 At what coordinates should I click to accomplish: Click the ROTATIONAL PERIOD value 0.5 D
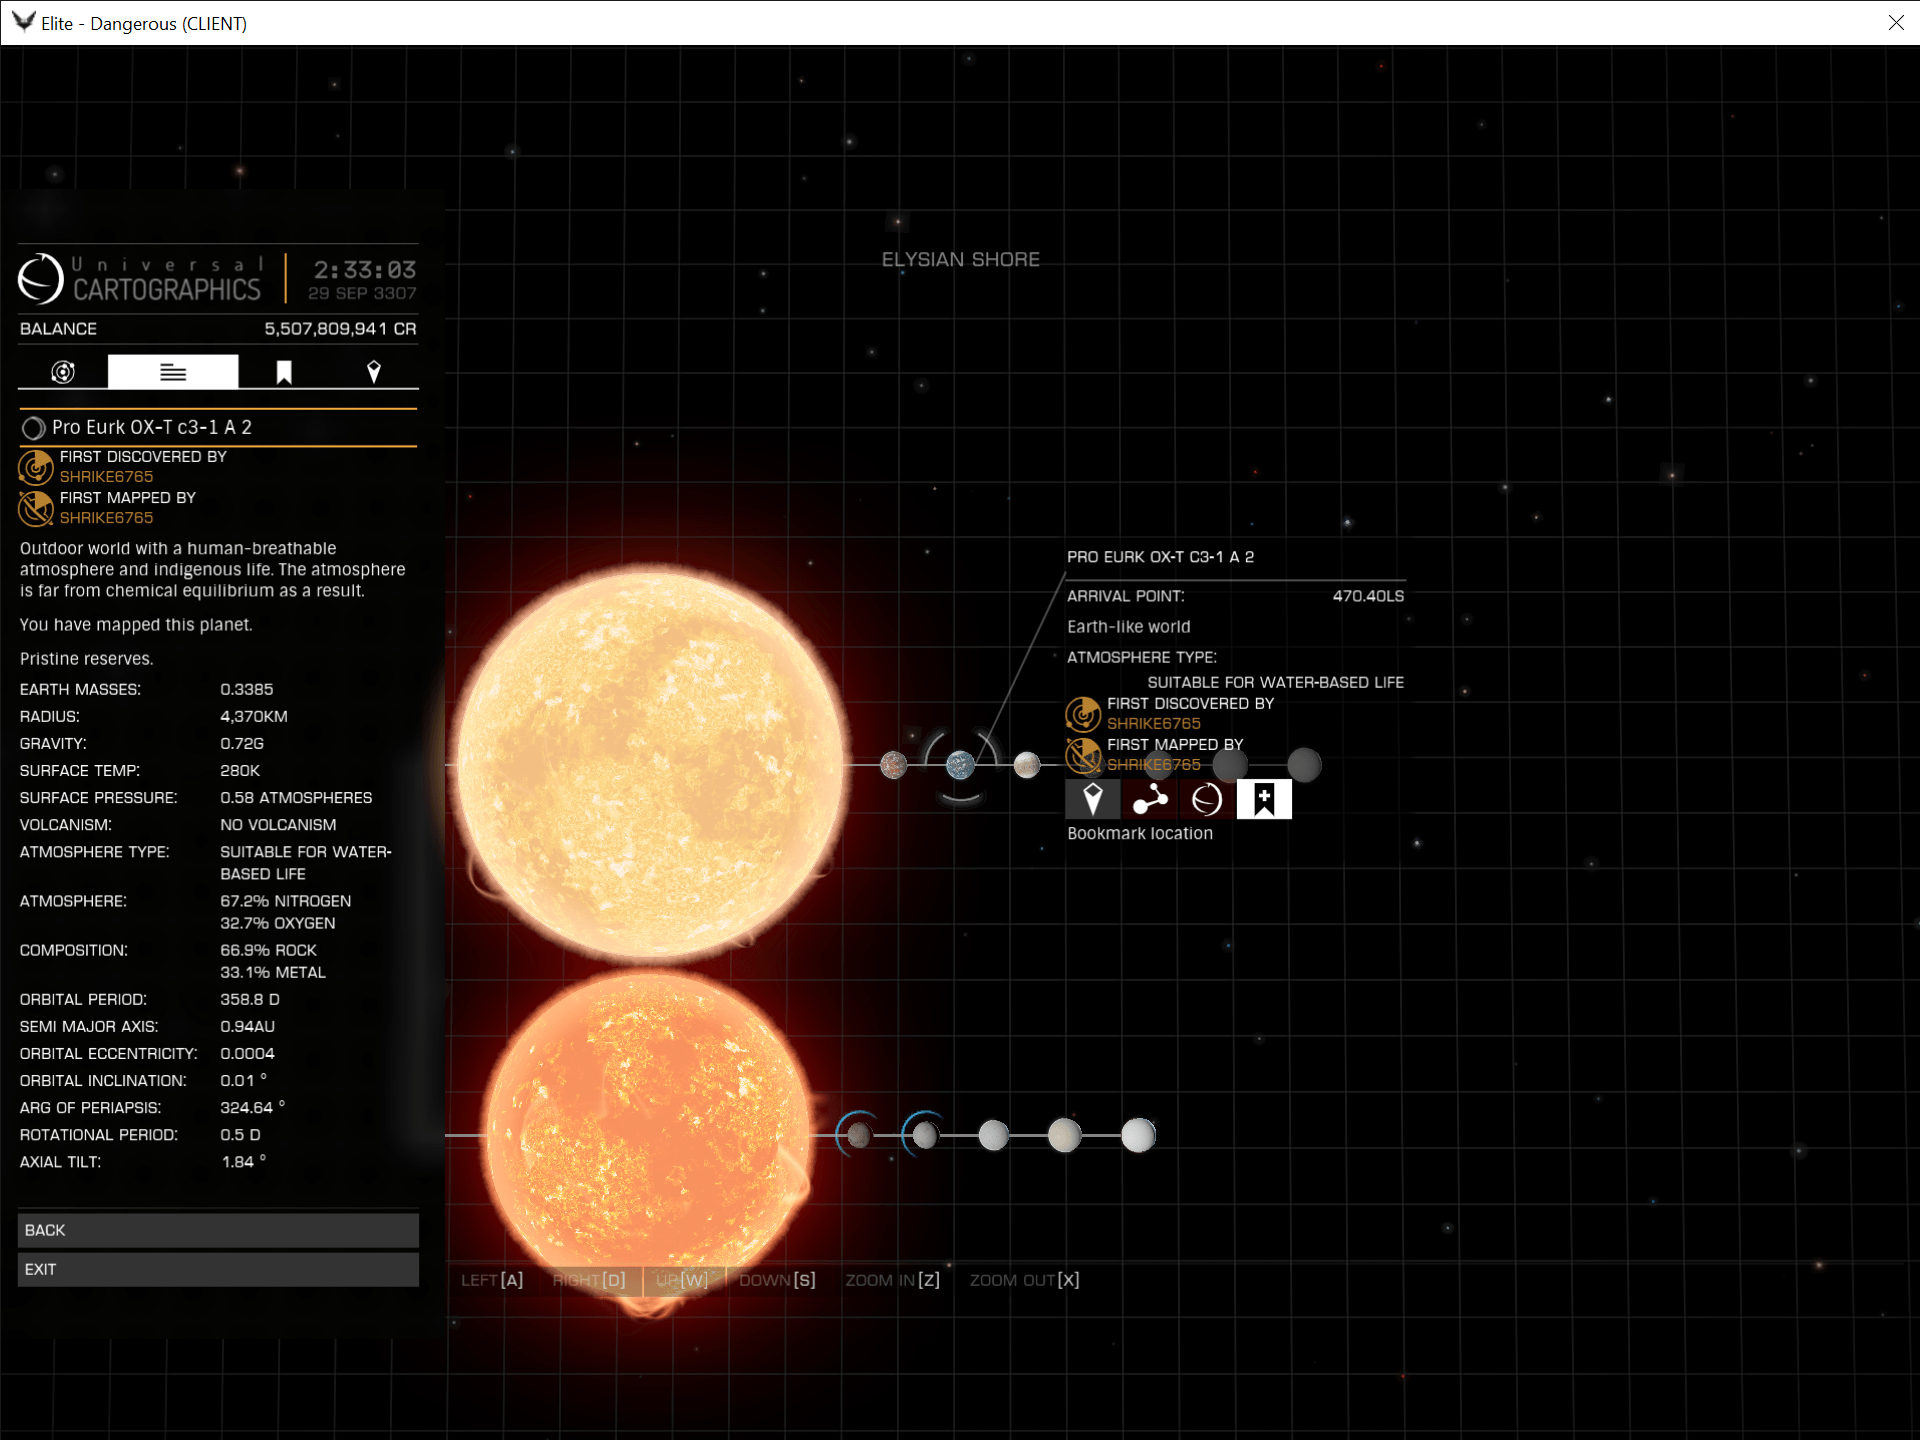click(x=240, y=1135)
